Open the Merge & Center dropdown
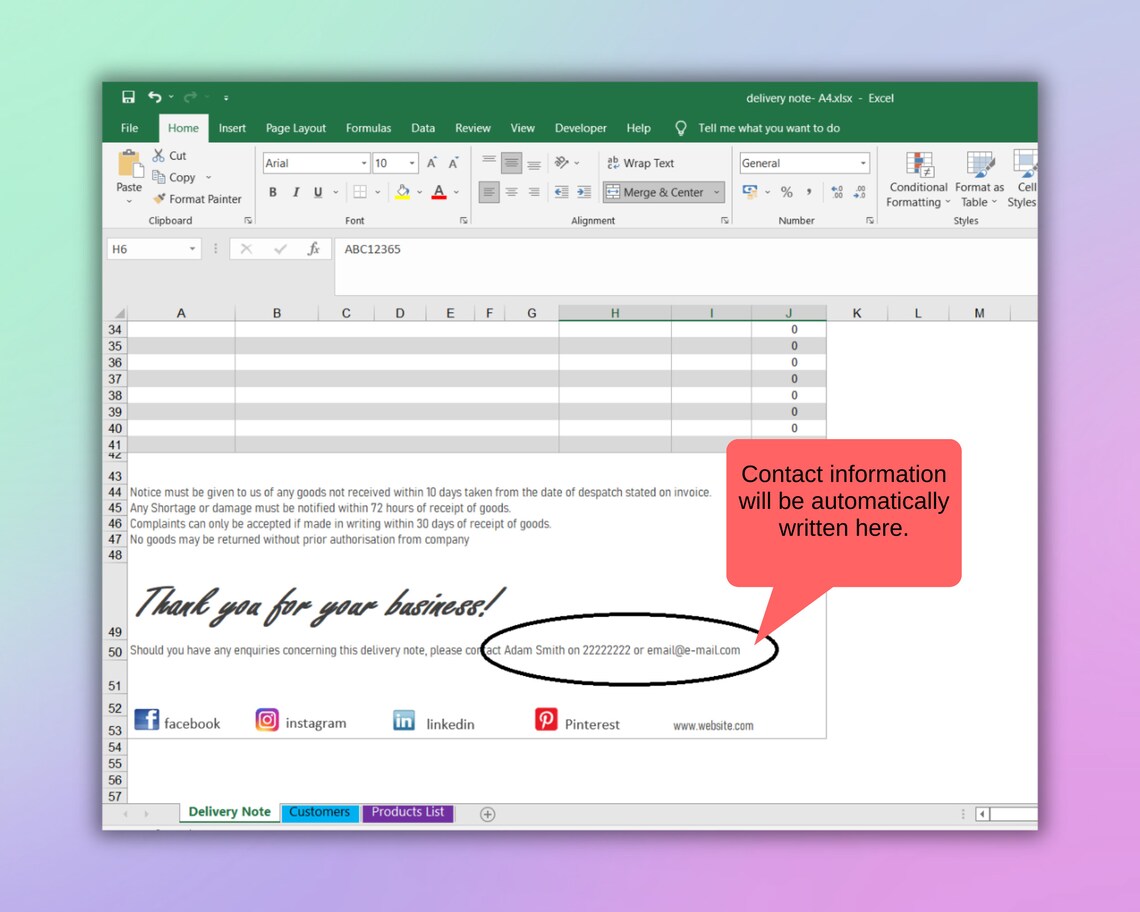The image size is (1140, 912). click(716, 191)
